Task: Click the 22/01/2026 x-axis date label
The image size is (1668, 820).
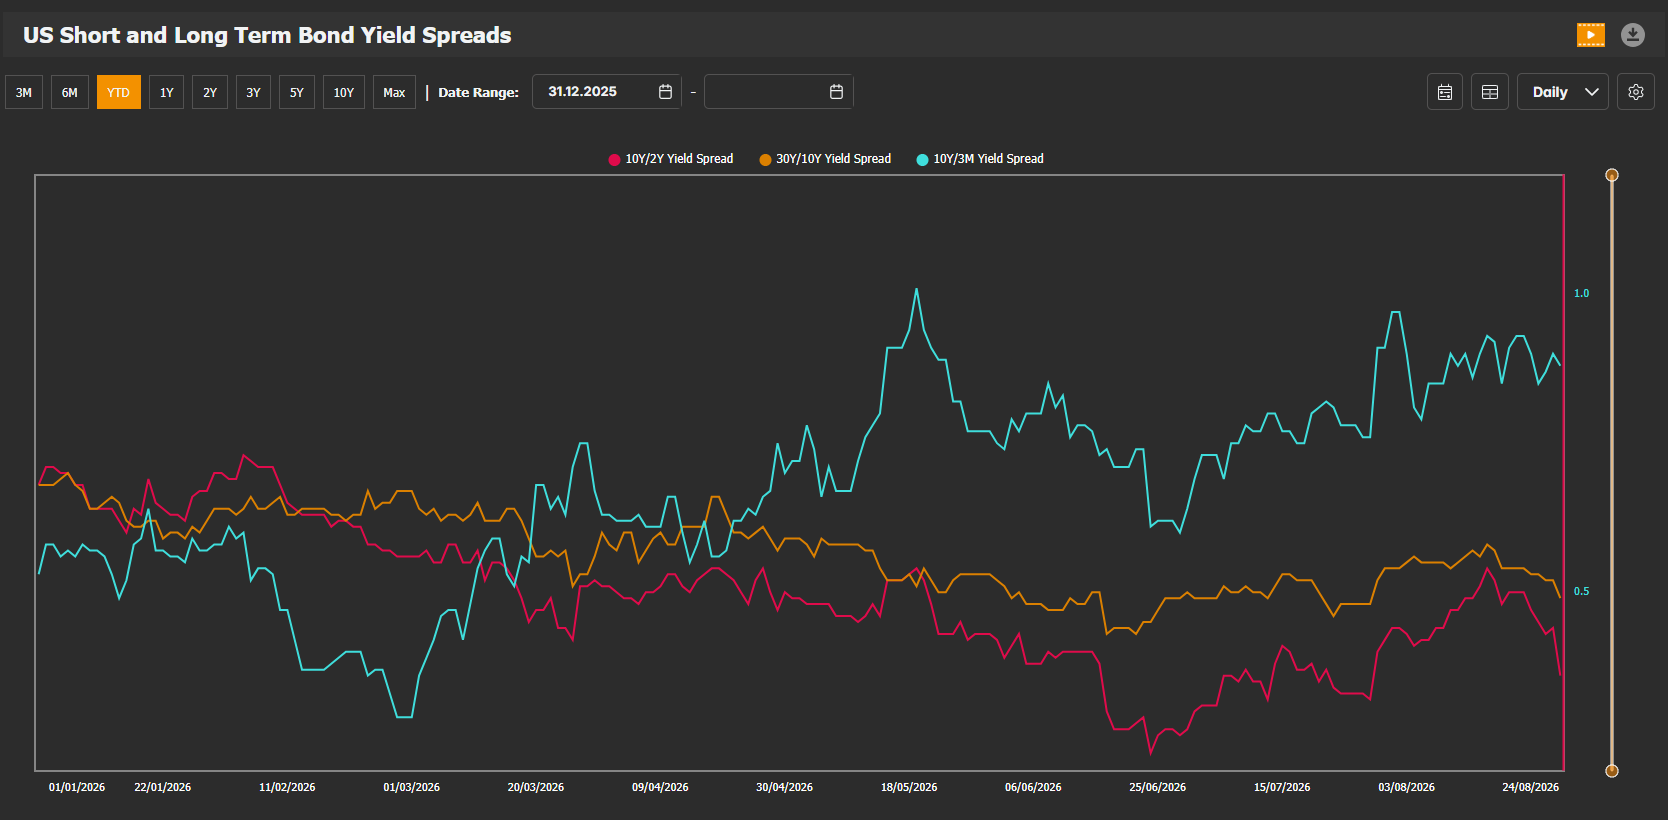Action: click(163, 788)
